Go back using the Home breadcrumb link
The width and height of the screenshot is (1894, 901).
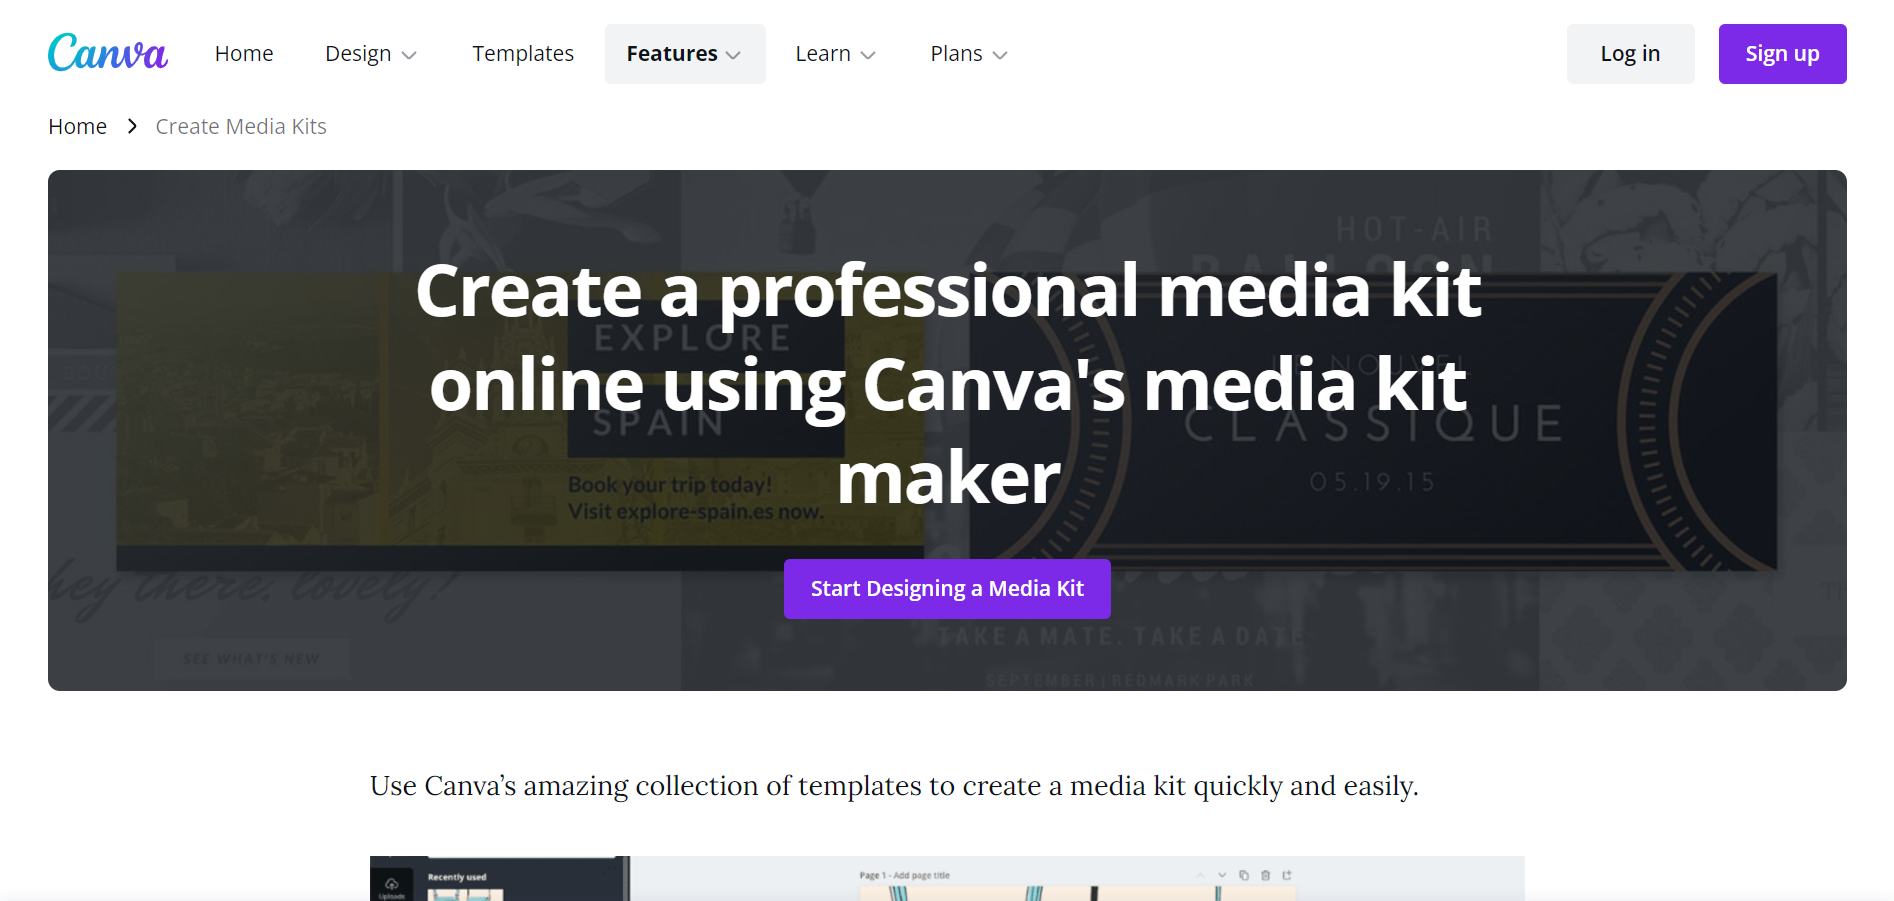click(x=77, y=126)
